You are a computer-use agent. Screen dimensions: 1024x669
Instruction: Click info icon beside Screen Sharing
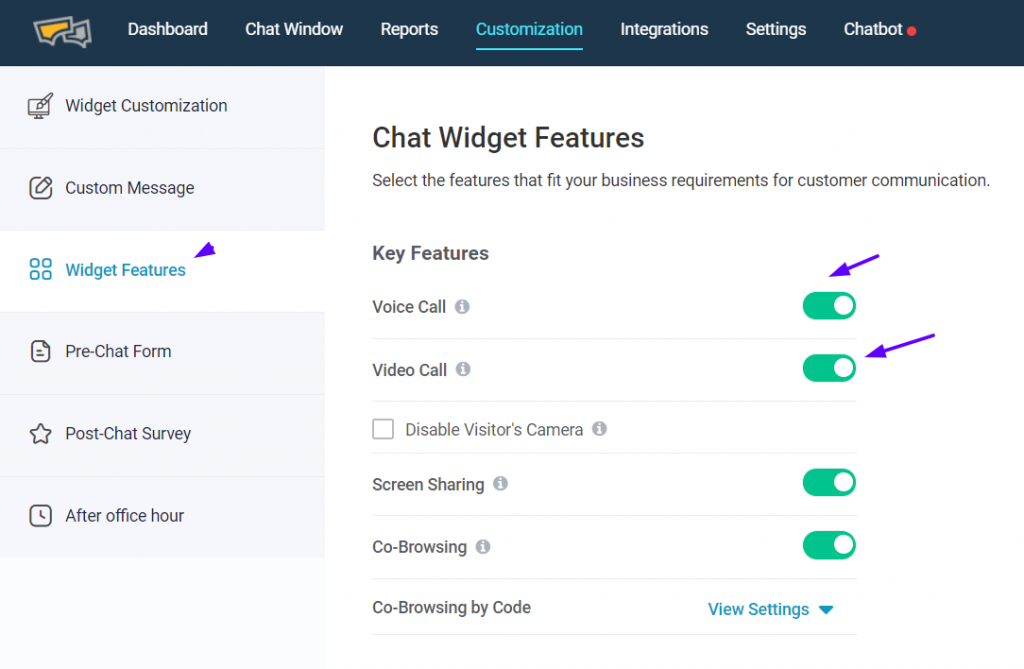(500, 484)
